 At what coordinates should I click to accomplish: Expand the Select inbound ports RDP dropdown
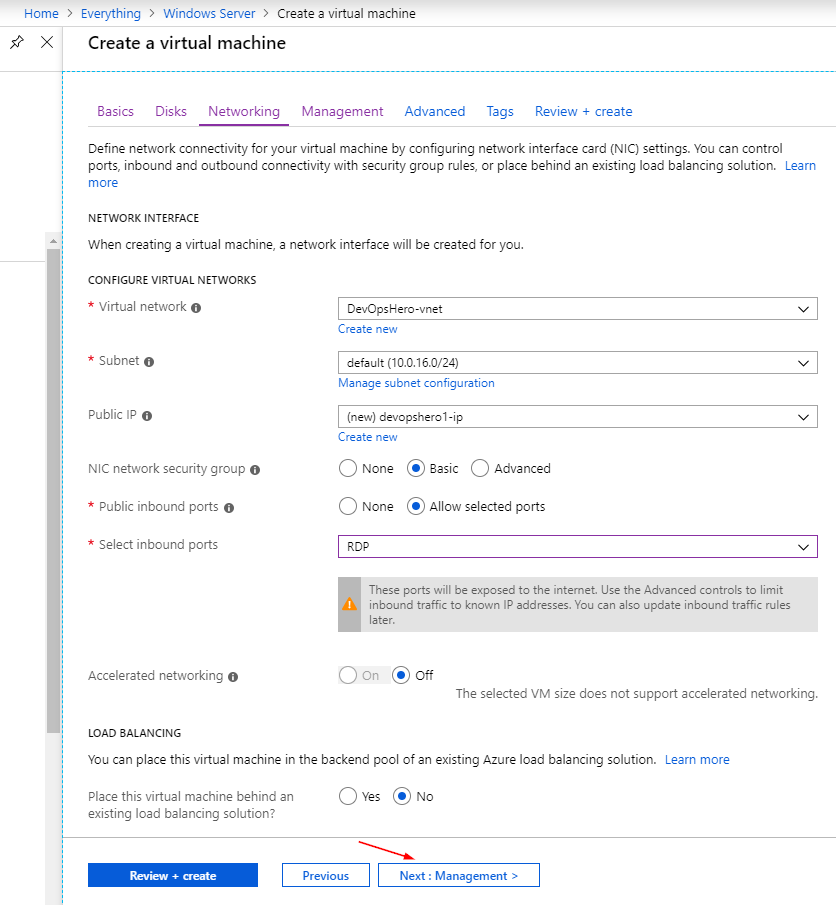tap(577, 547)
